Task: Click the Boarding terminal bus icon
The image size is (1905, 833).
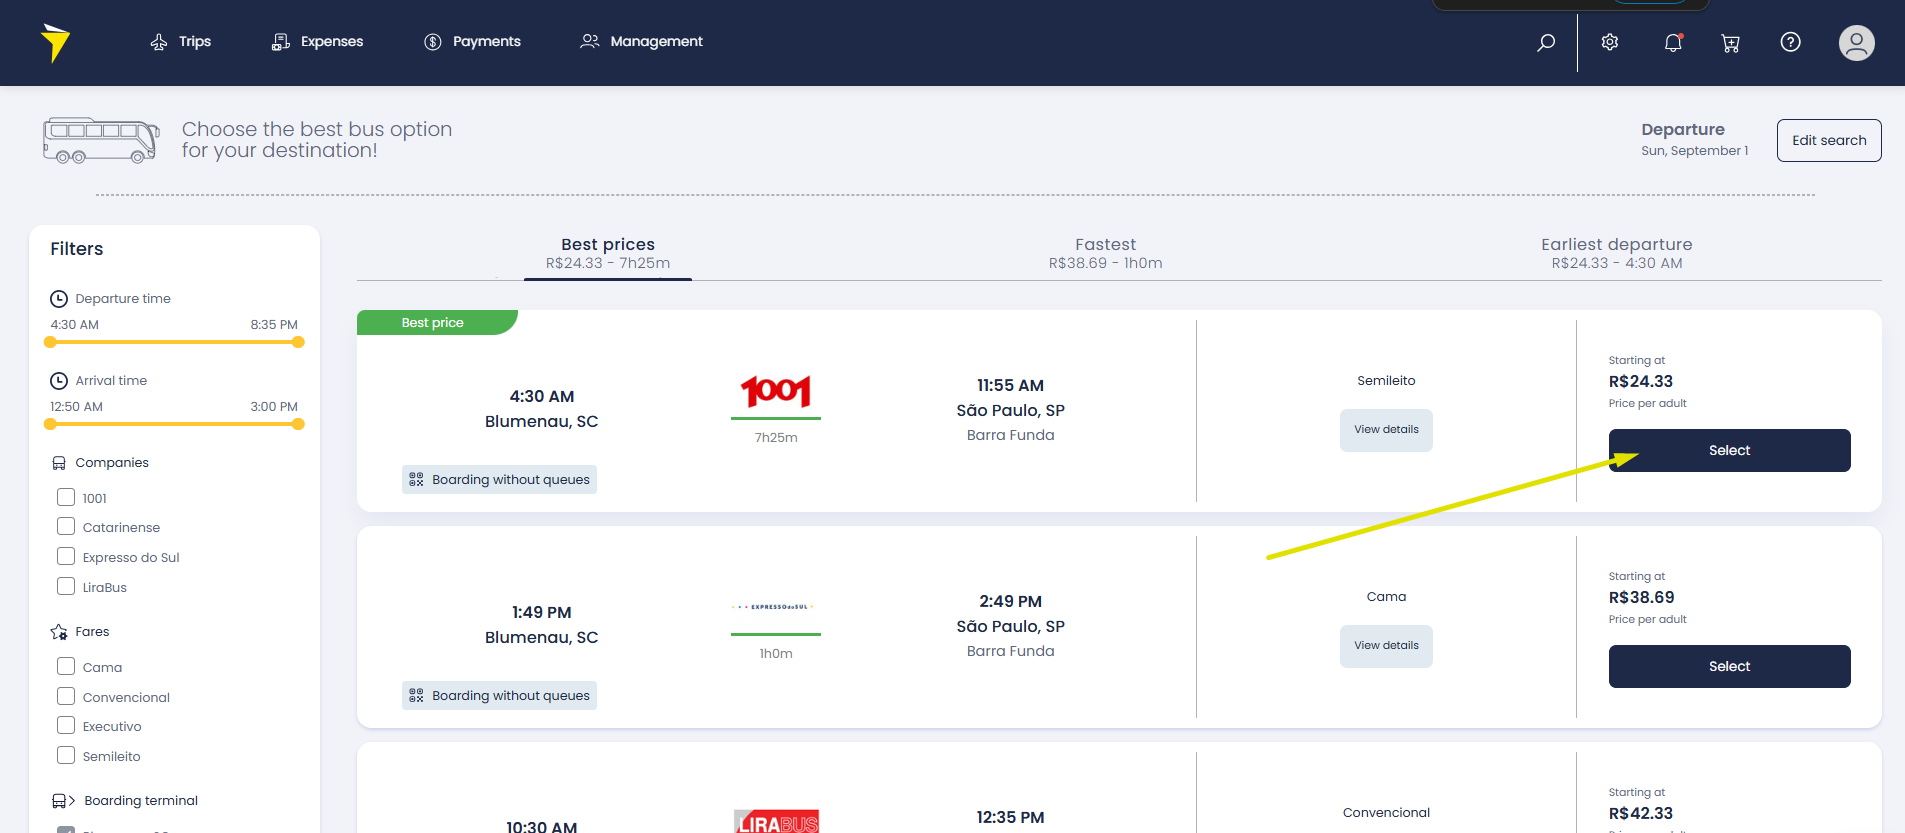Action: pos(63,801)
